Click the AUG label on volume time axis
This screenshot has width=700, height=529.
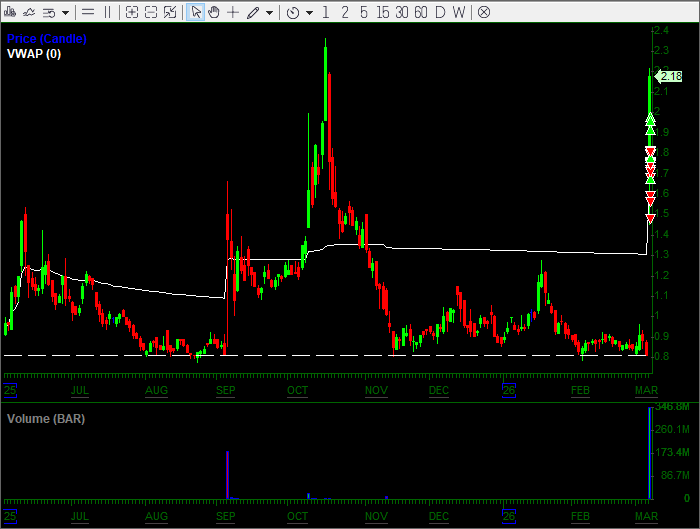click(156, 516)
